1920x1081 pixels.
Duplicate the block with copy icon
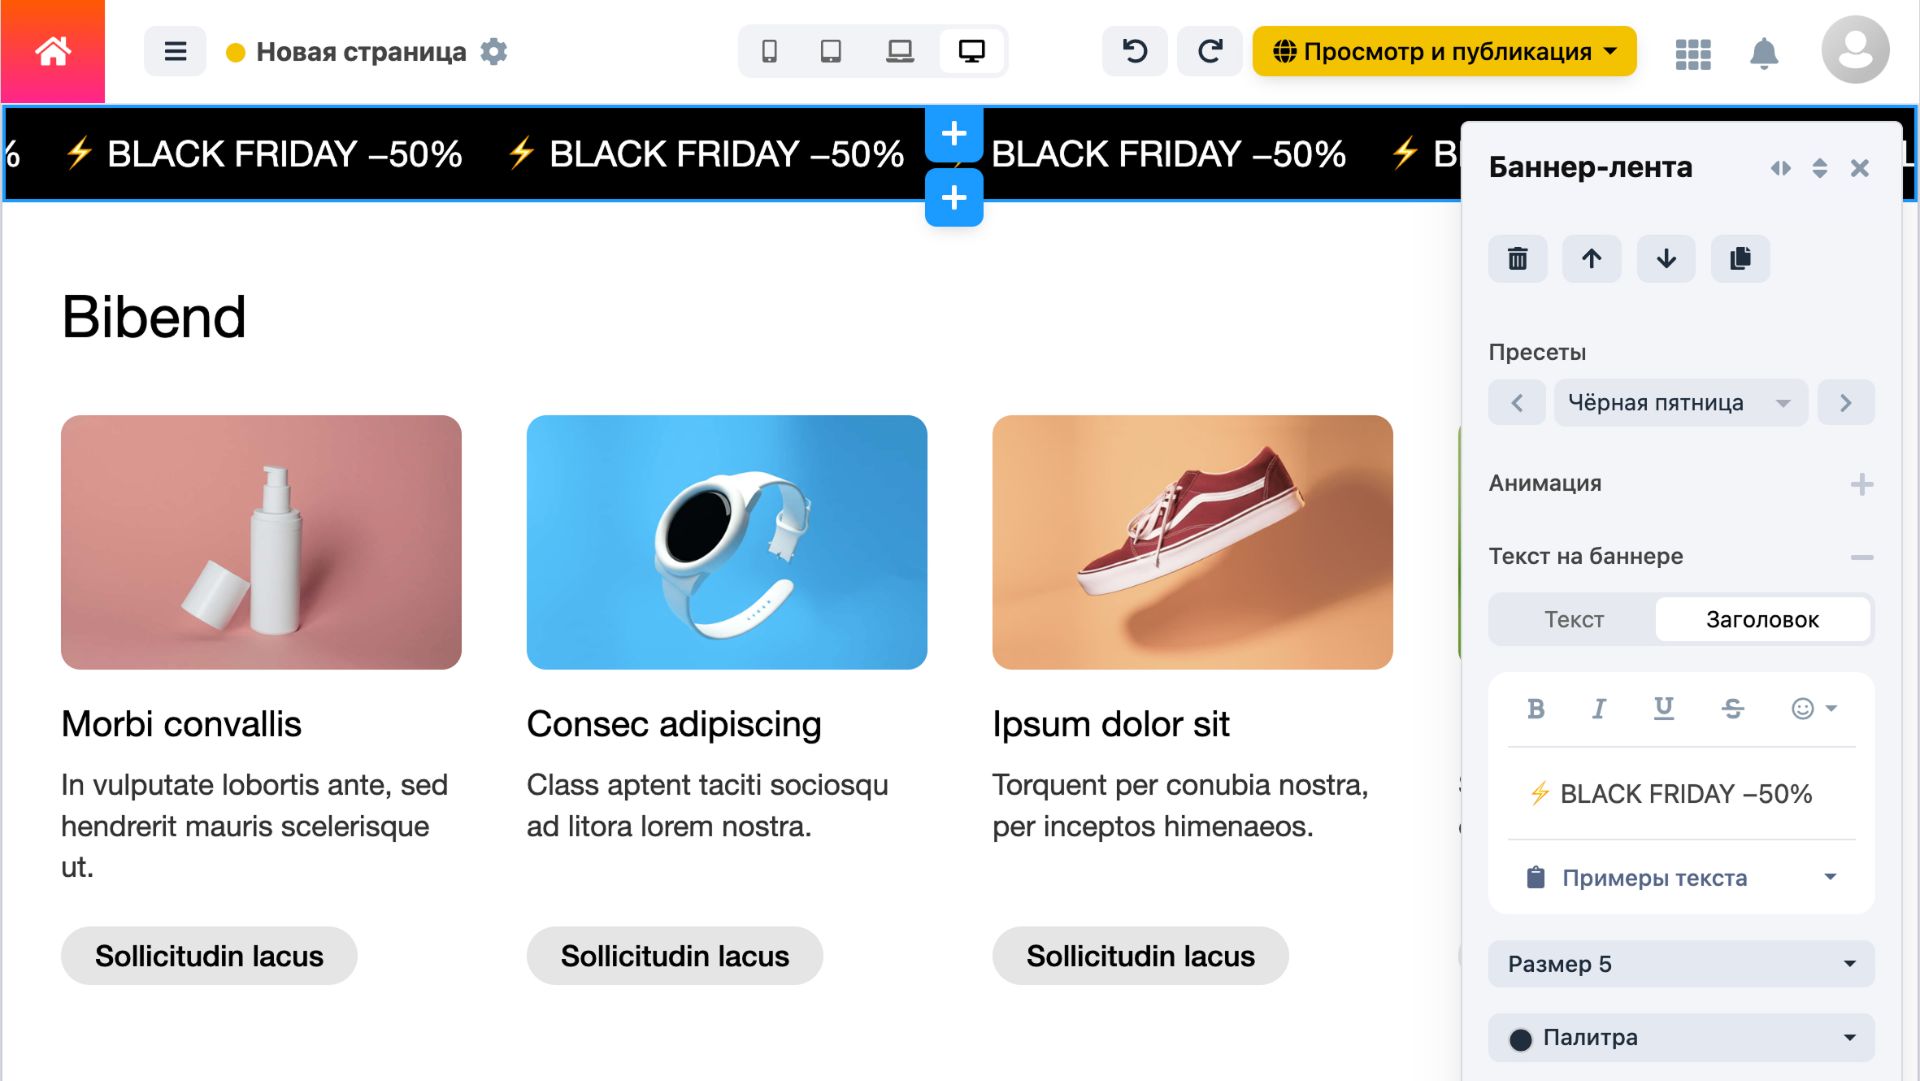pyautogui.click(x=1740, y=259)
